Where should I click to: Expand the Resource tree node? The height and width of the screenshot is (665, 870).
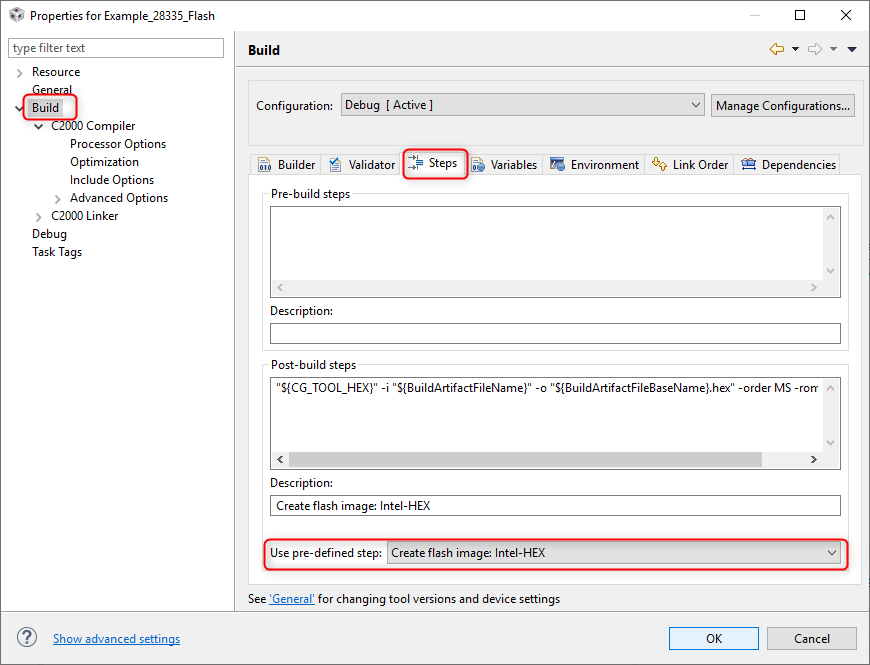tap(19, 73)
